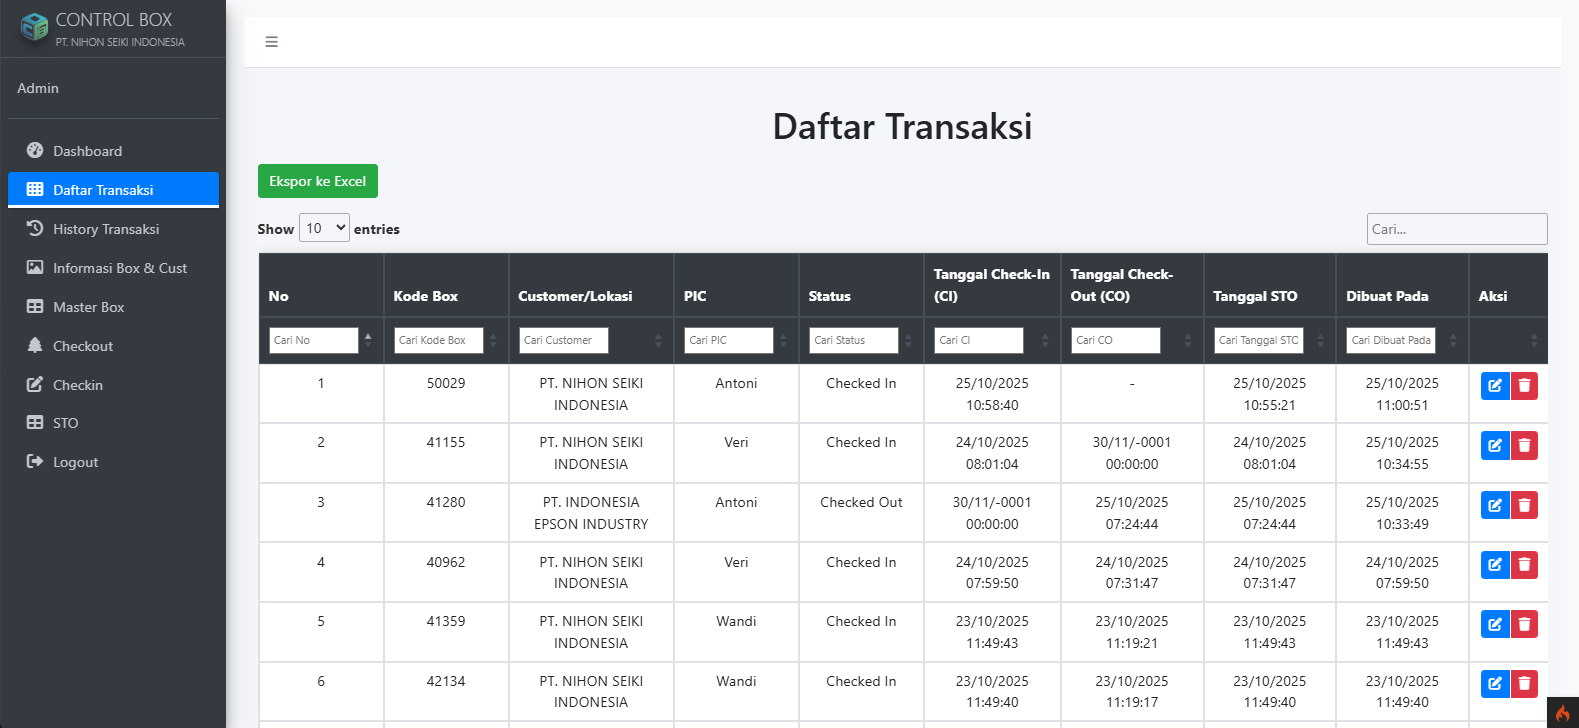Open History Transaksi page
This screenshot has width=1579, height=728.
(113, 229)
